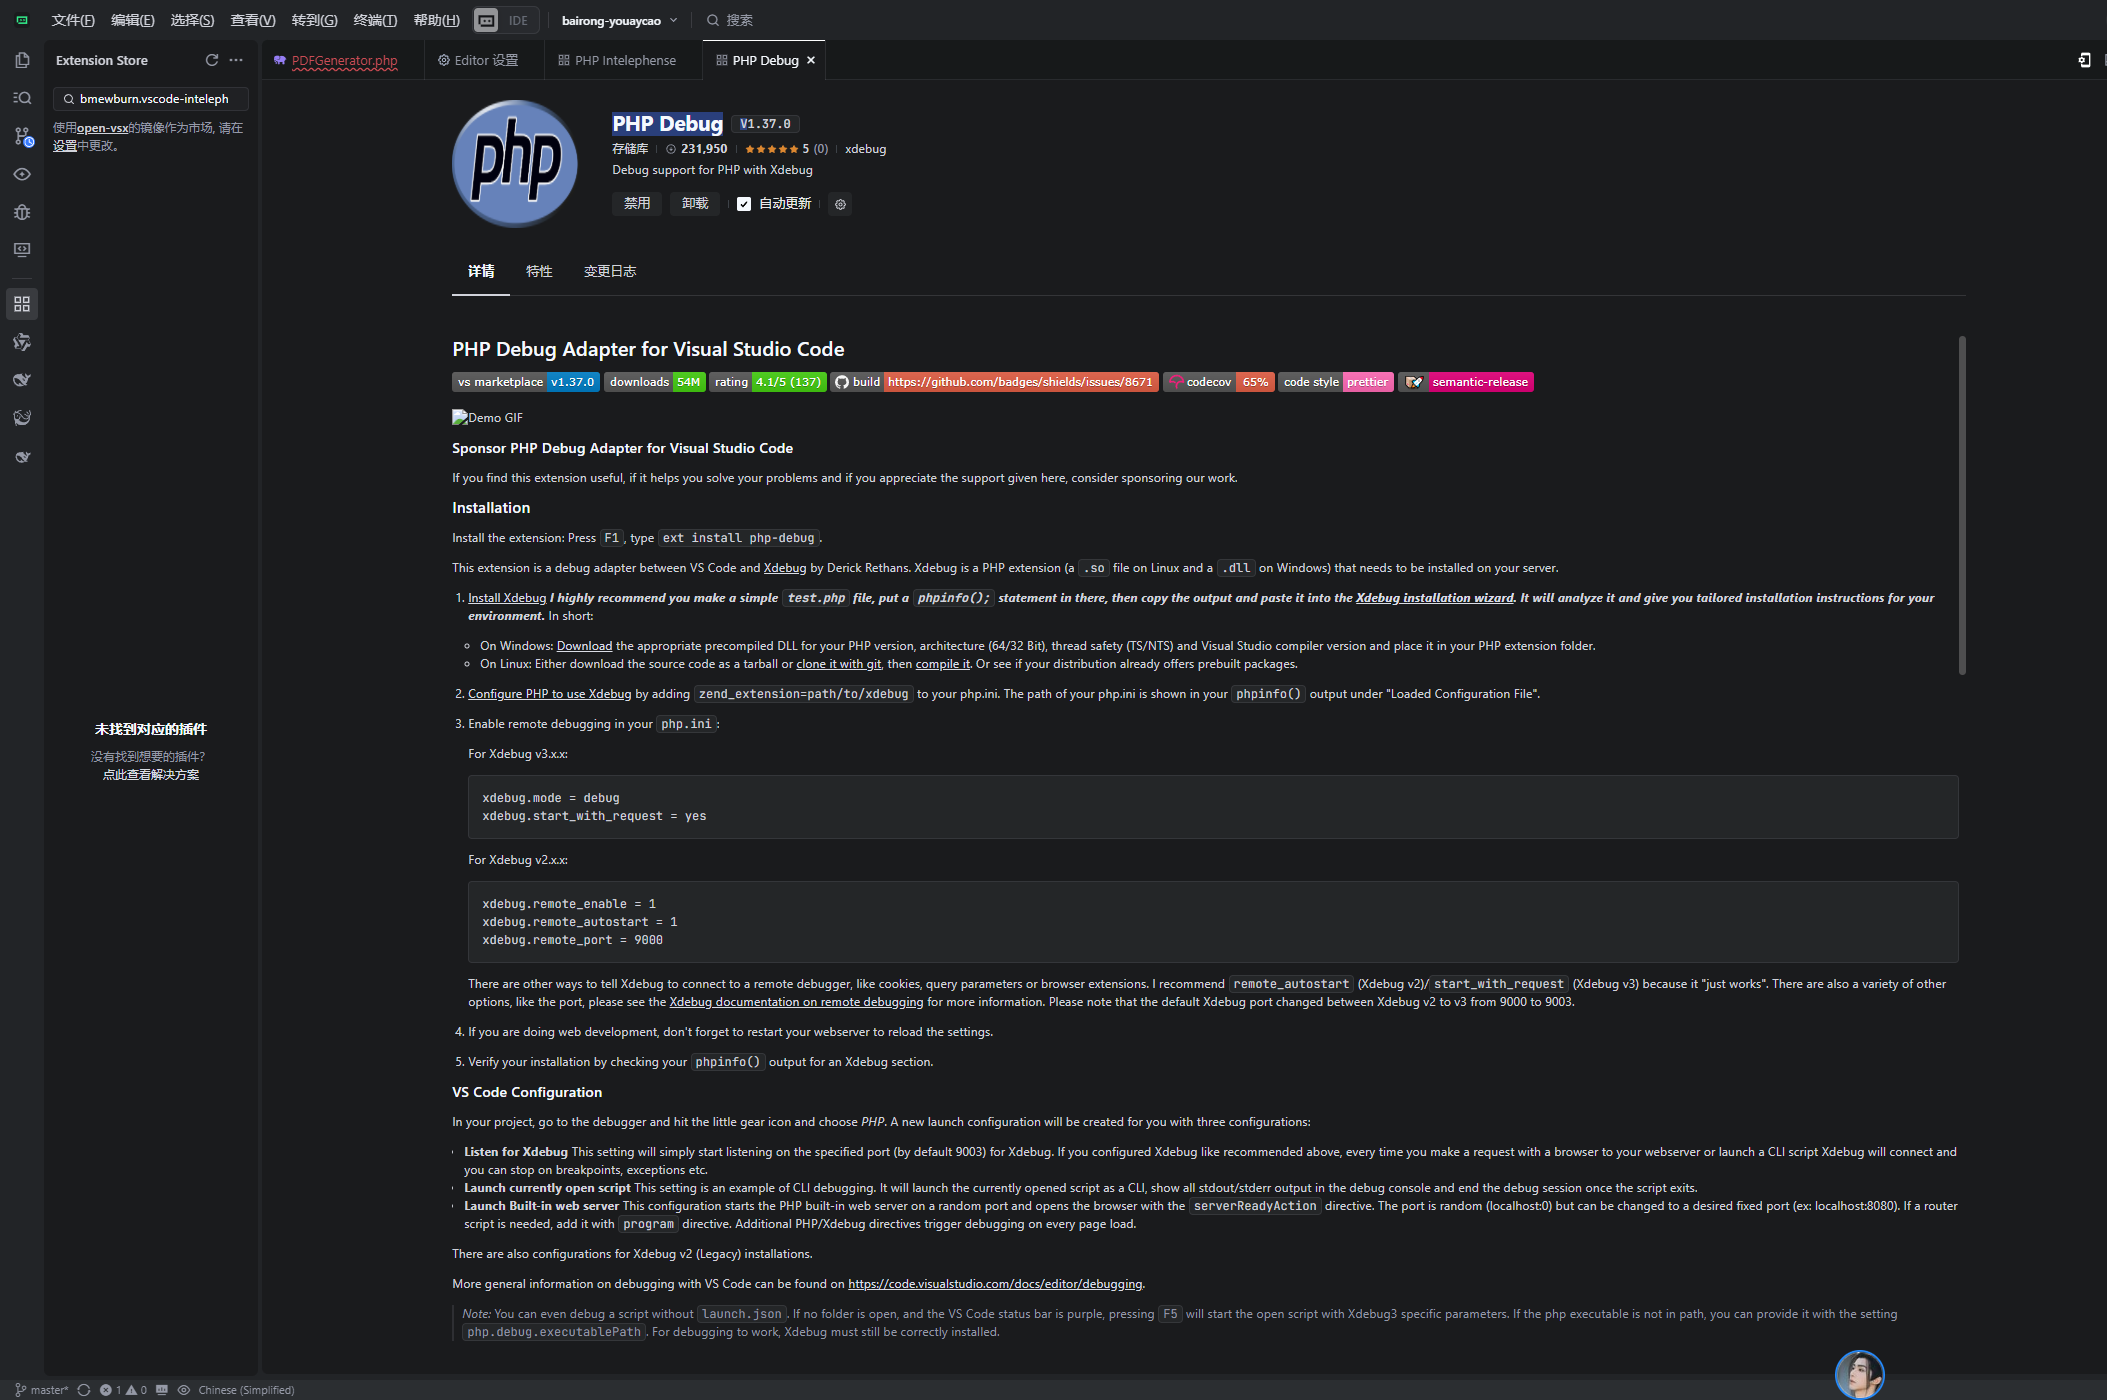Select the Extensions icon in the sidebar
This screenshot has width=2107, height=1400.
22,304
